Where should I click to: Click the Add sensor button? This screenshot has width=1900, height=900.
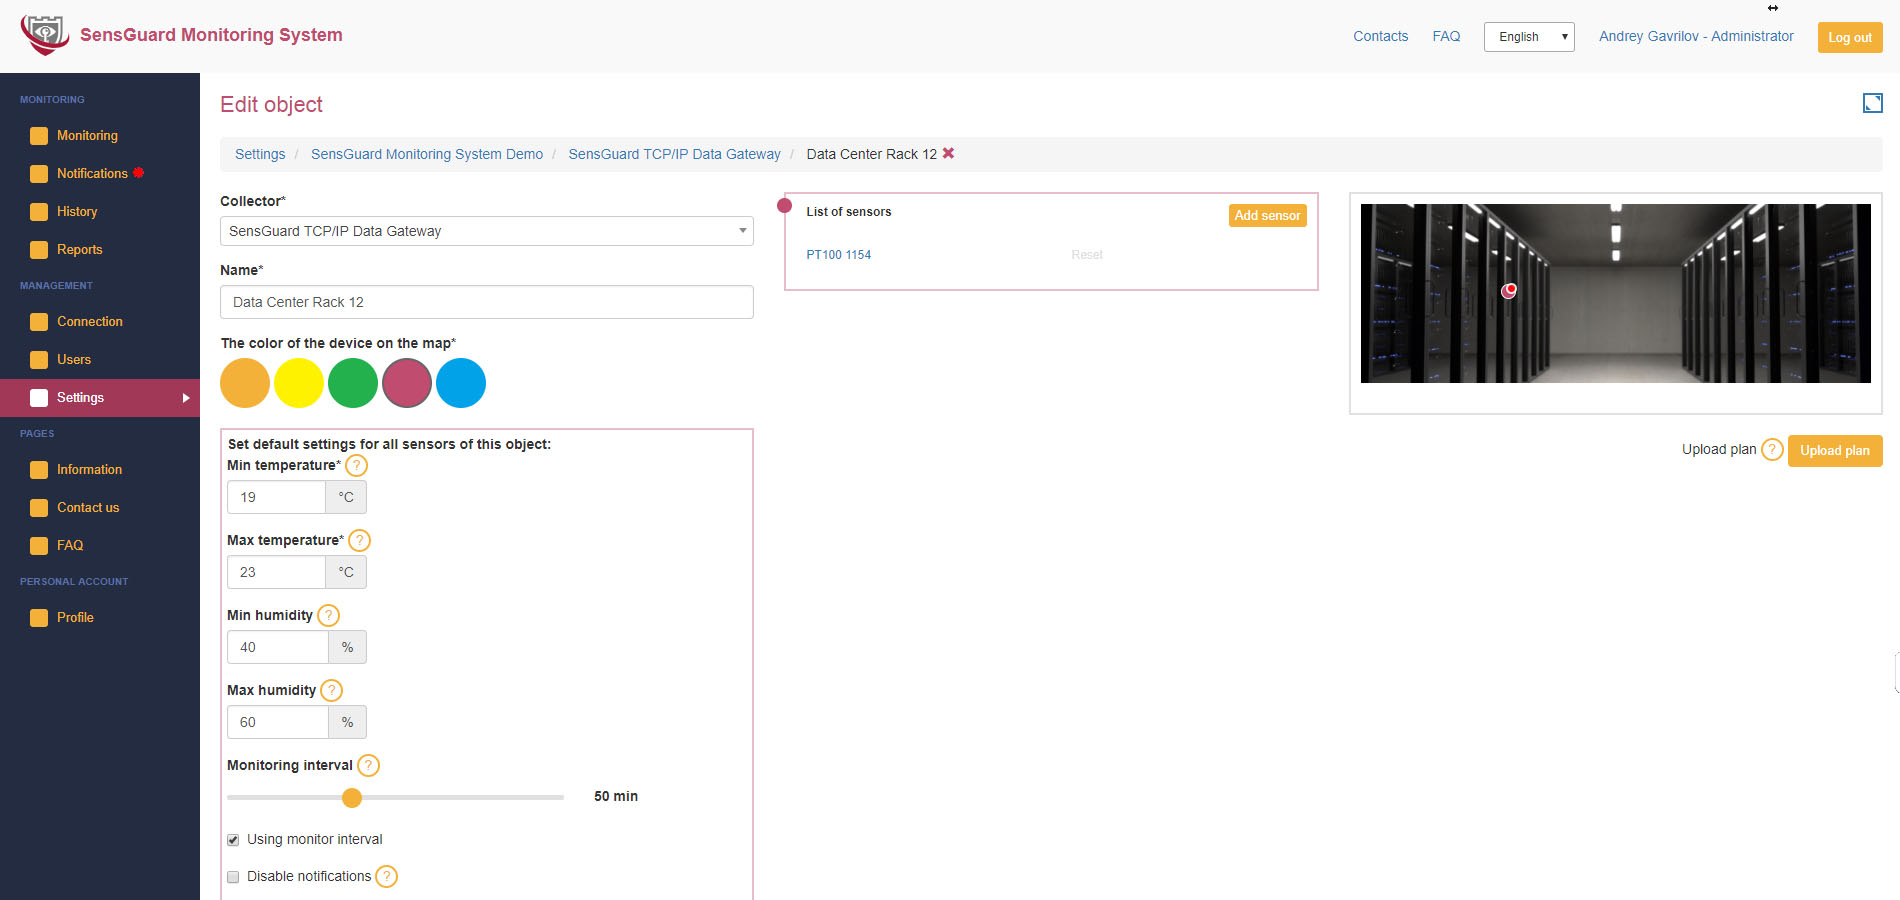1267,215
